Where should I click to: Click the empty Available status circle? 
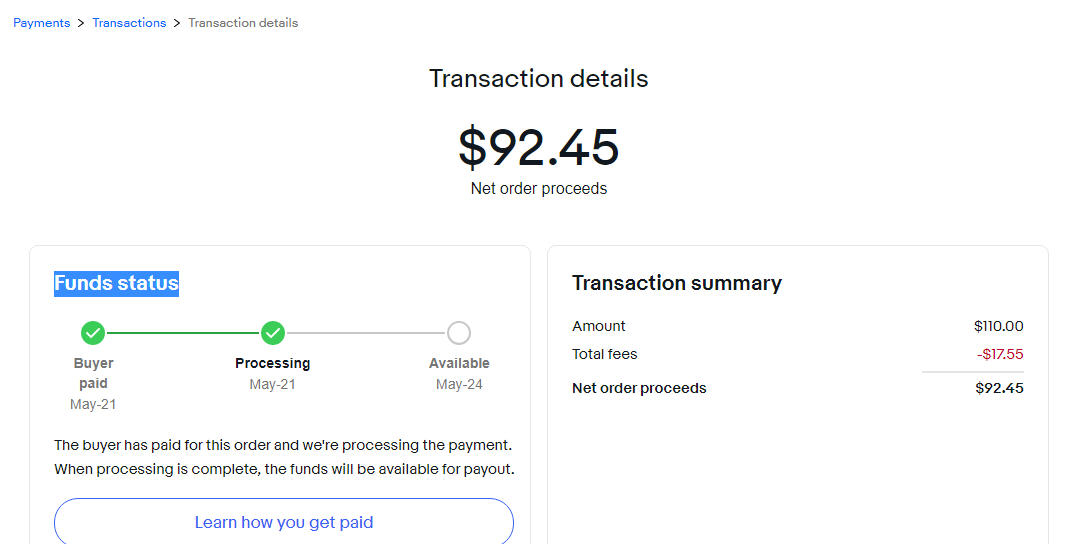[x=459, y=333]
